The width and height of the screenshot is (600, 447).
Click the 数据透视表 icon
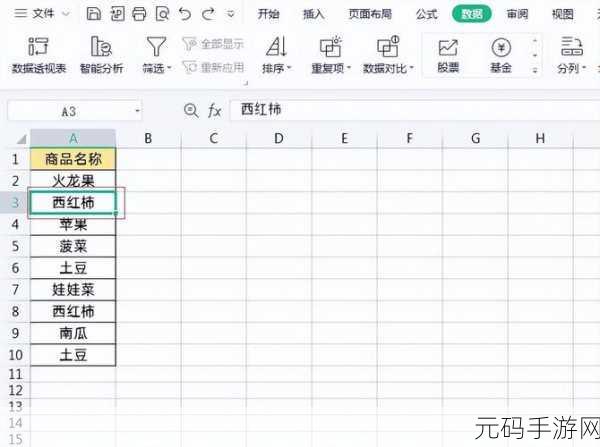(39, 46)
